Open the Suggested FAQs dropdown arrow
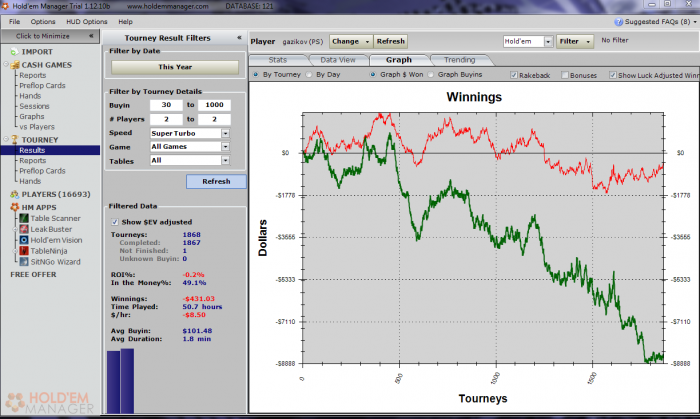 click(695, 22)
